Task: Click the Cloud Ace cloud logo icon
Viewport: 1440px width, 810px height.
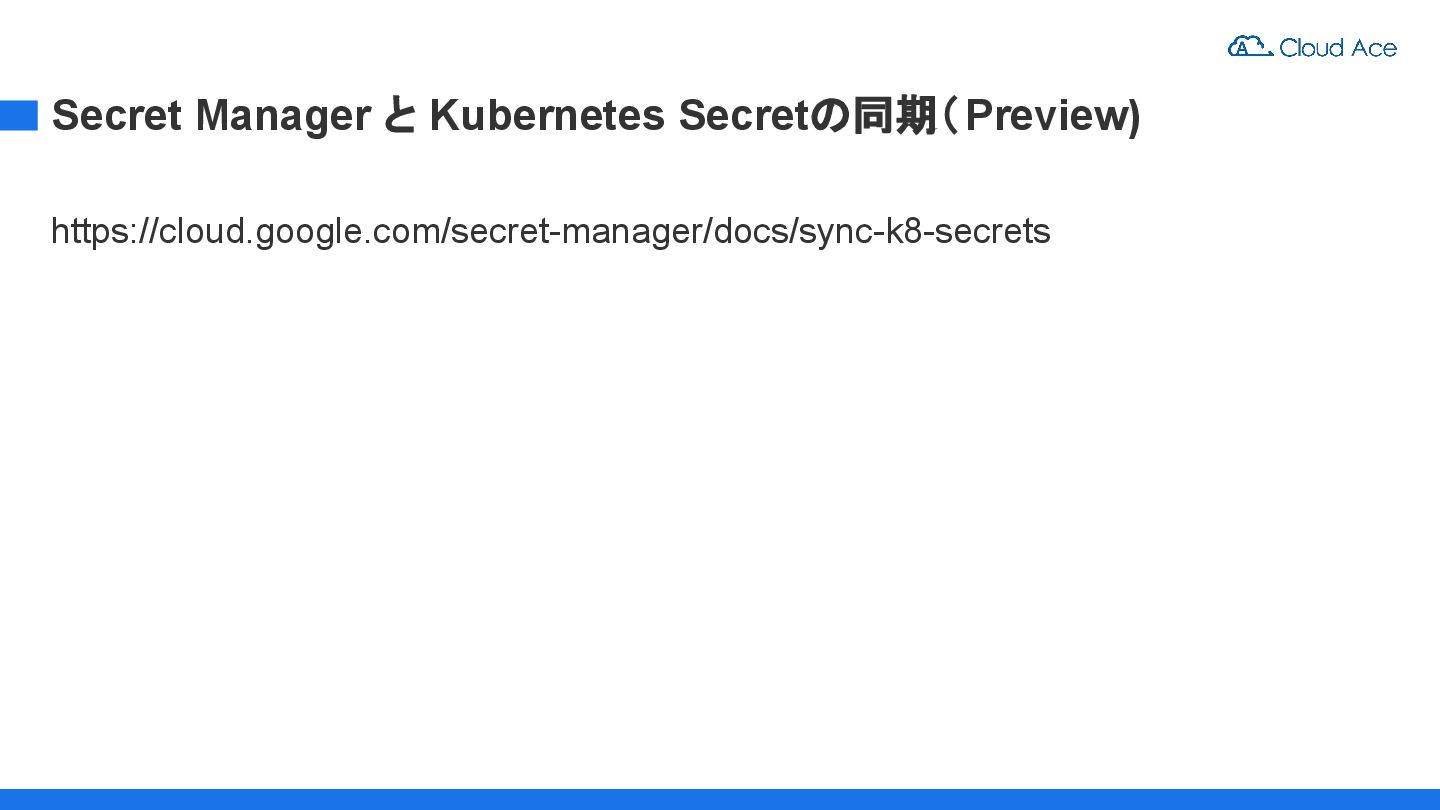Action: [1250, 46]
